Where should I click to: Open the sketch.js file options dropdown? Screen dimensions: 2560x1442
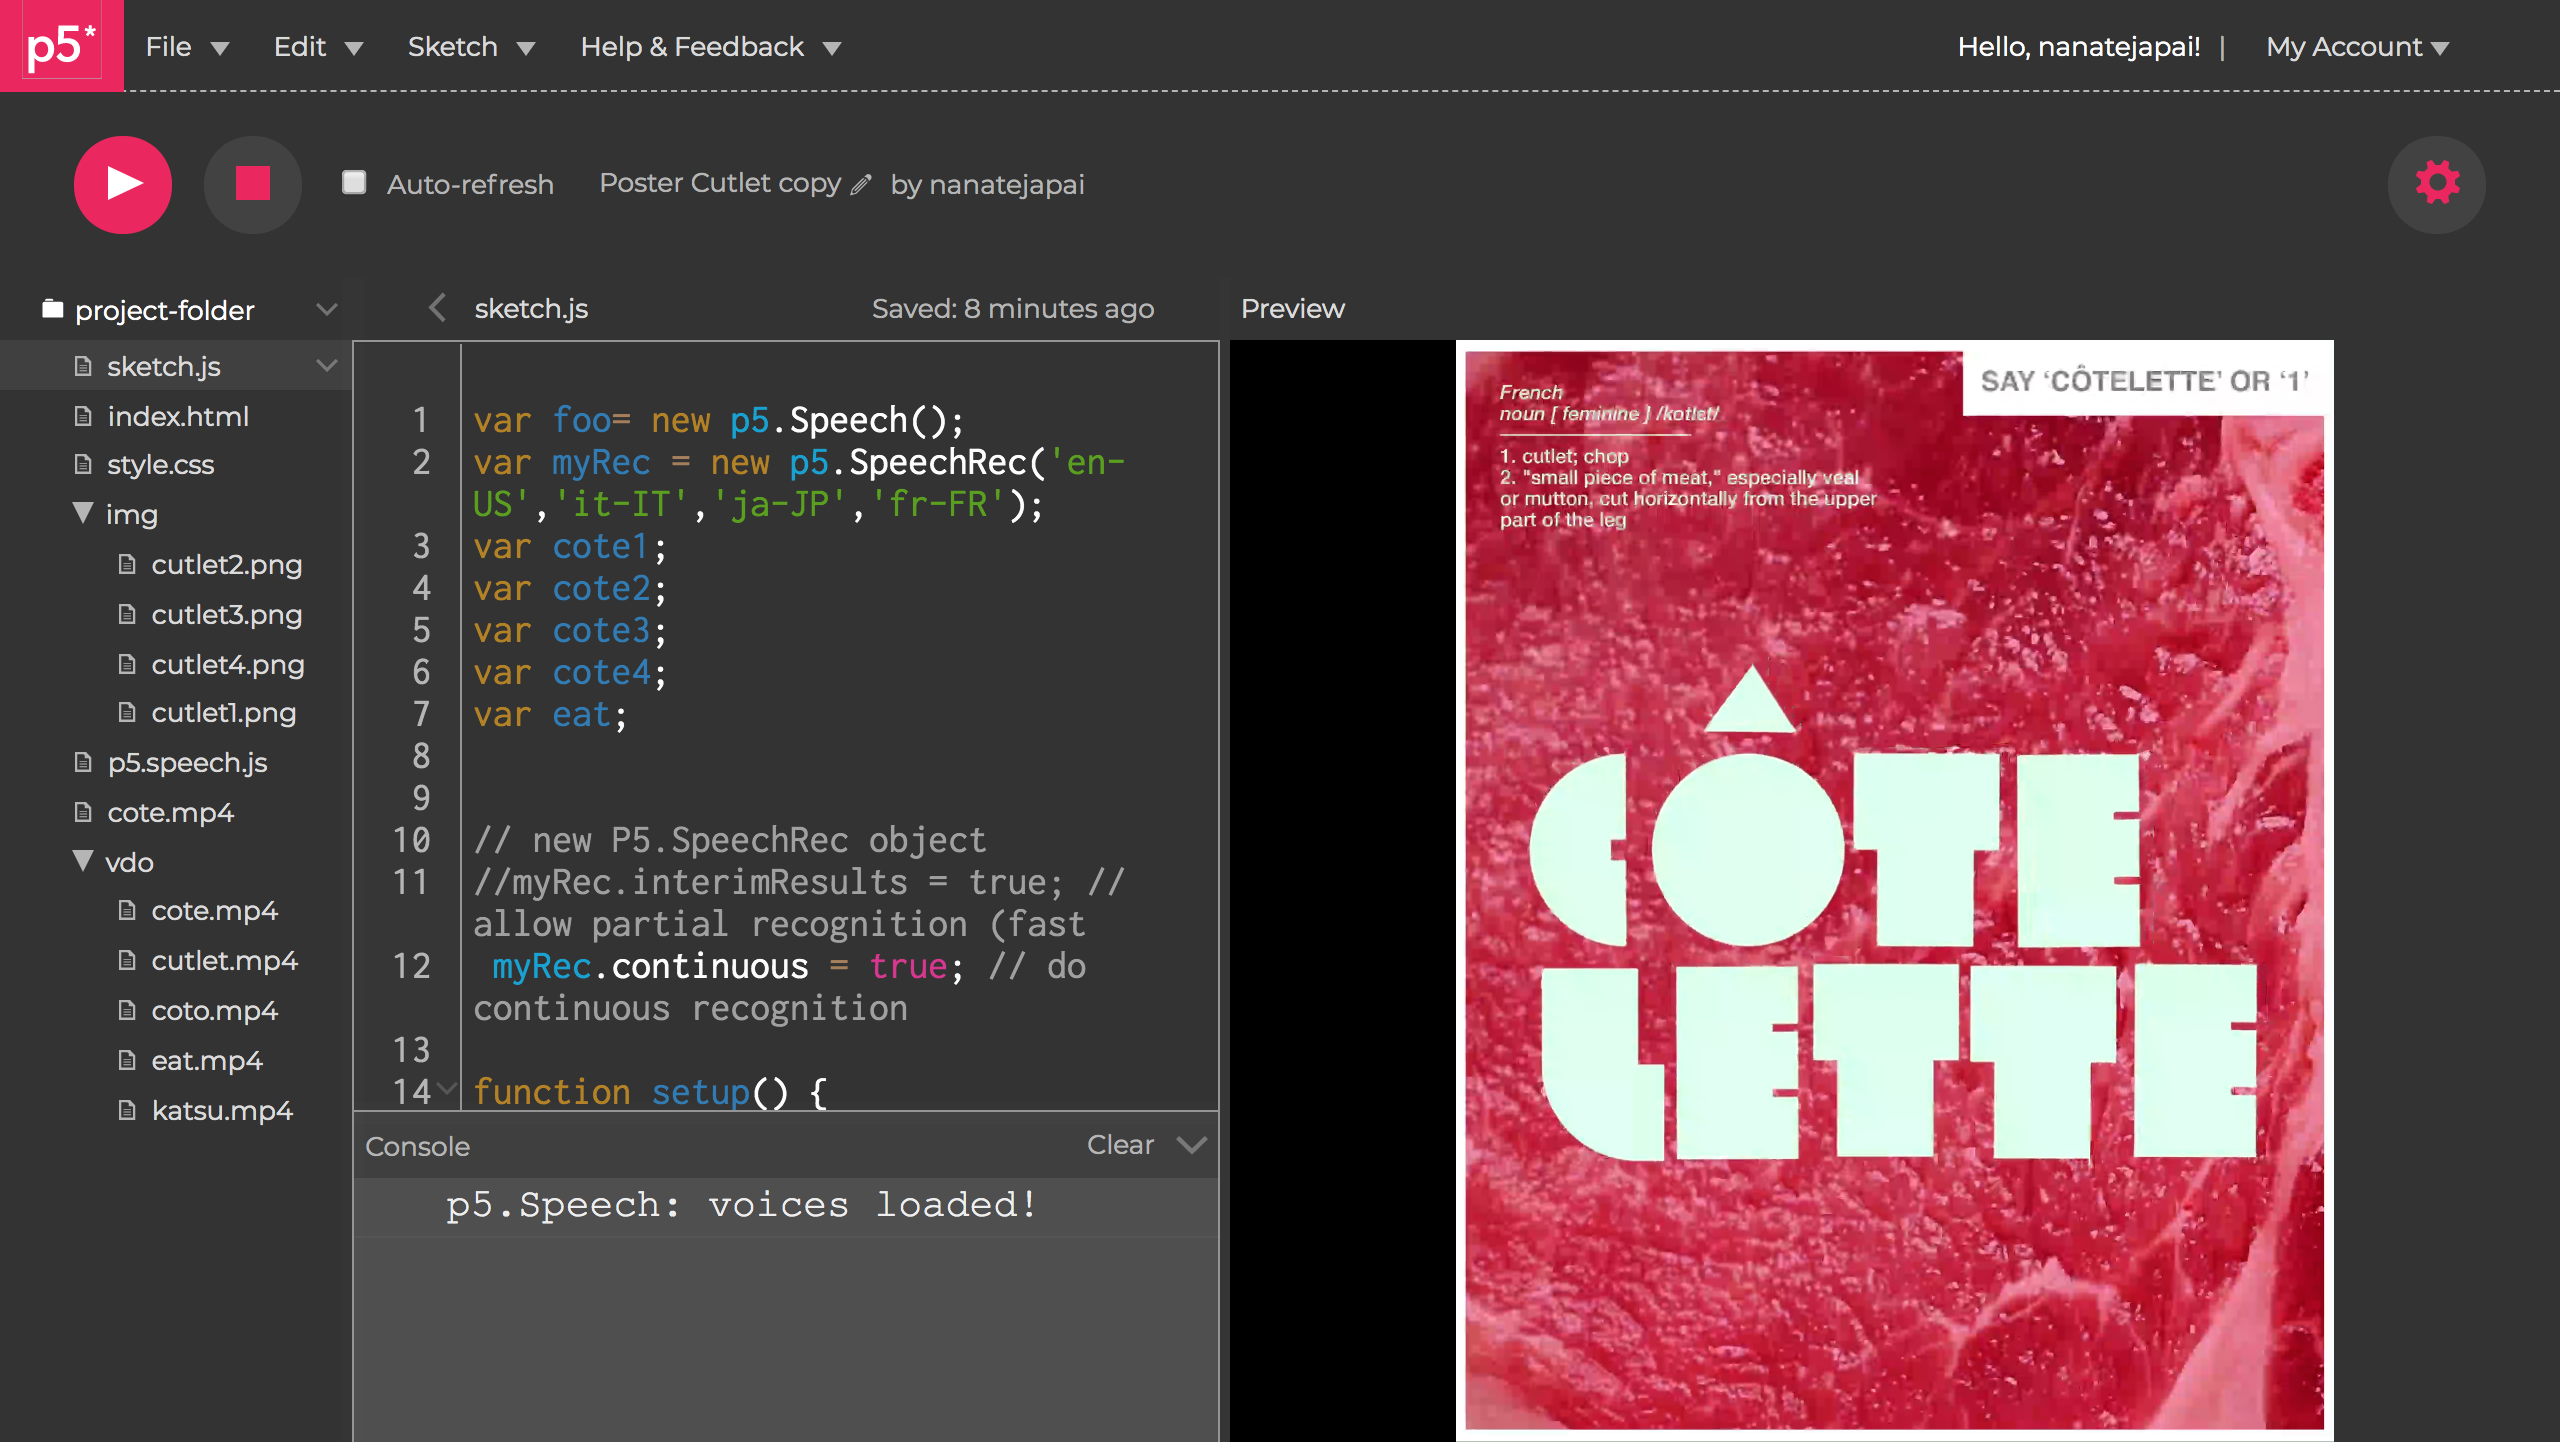[x=328, y=365]
